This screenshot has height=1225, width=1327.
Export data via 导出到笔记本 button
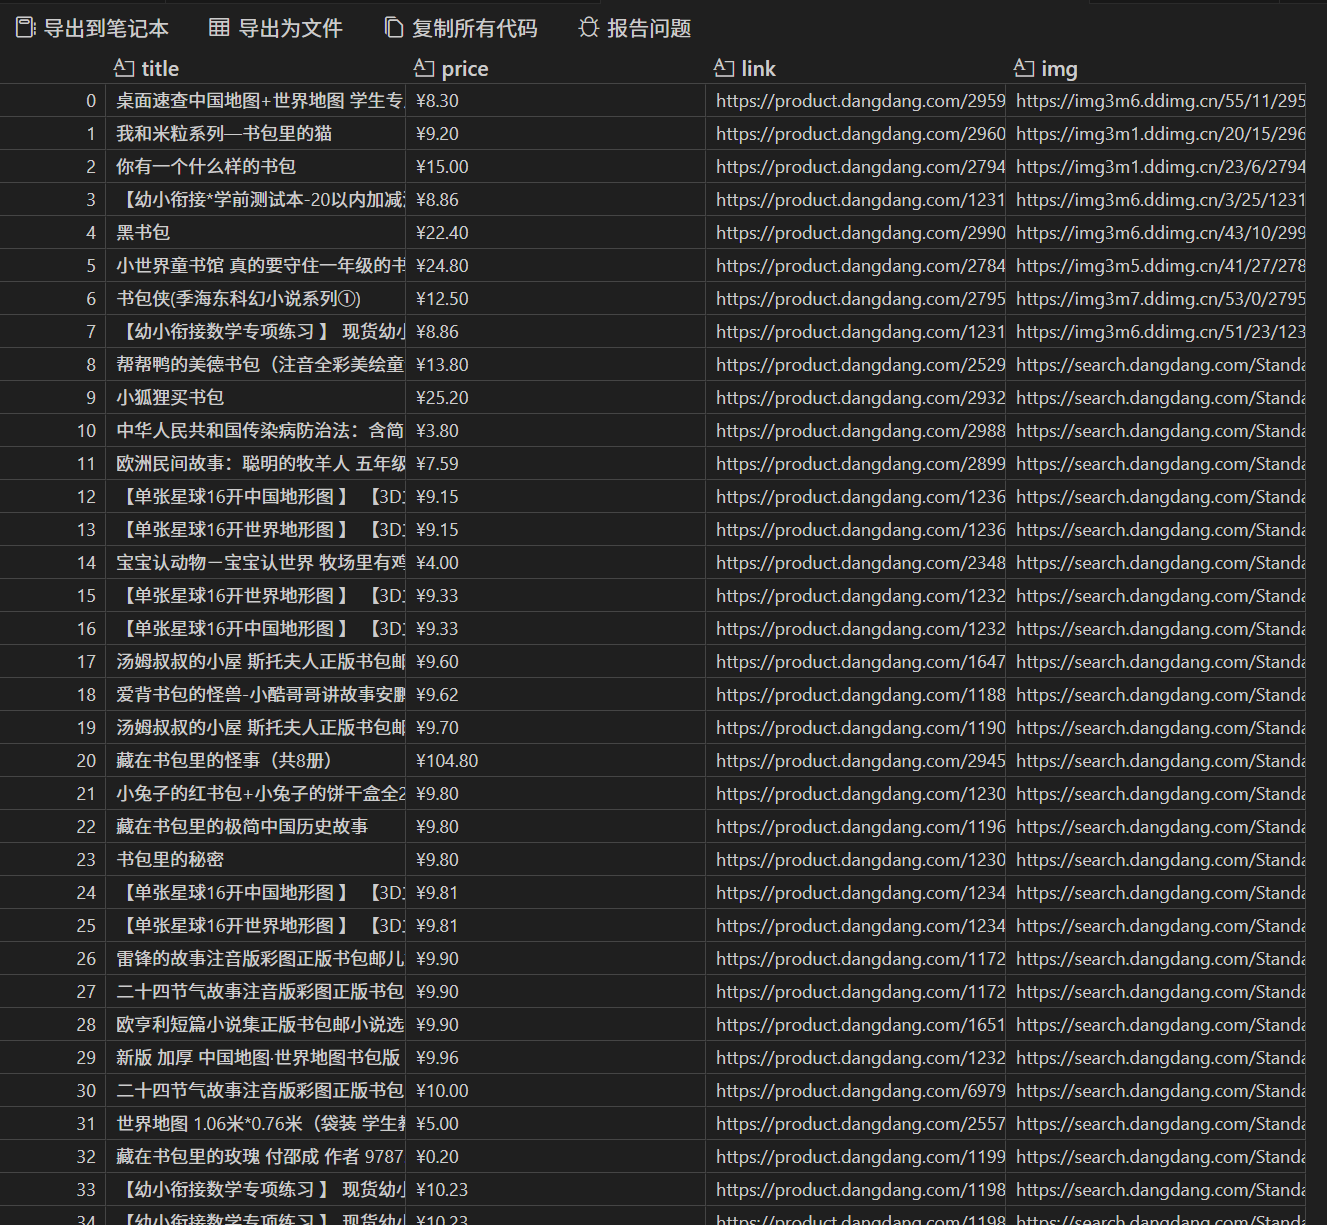(x=92, y=28)
